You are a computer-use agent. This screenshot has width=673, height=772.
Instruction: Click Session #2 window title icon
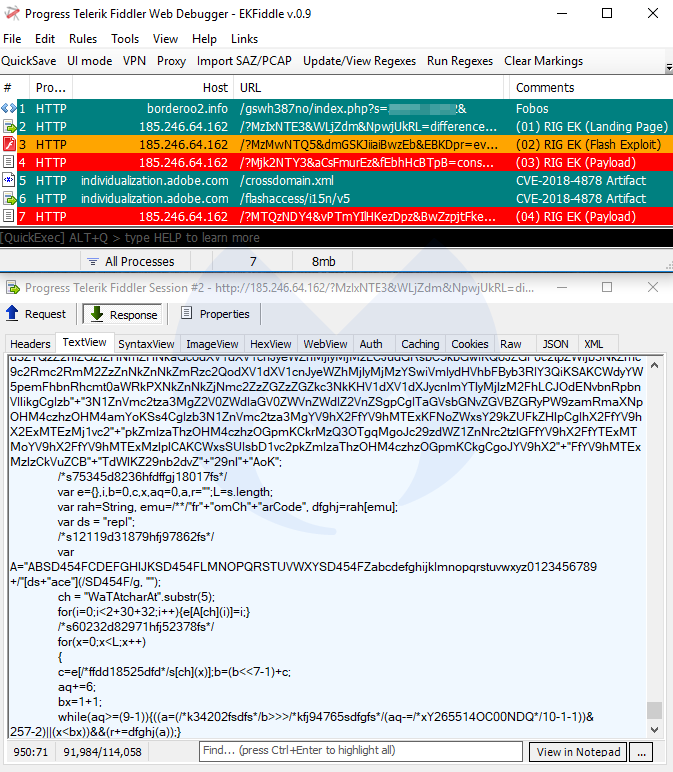(x=13, y=288)
